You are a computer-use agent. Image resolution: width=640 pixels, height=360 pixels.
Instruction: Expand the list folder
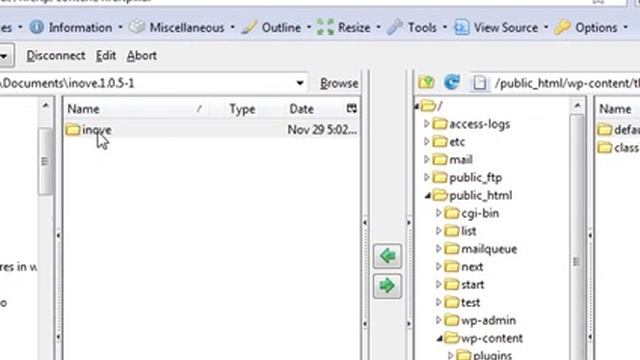coord(438,231)
